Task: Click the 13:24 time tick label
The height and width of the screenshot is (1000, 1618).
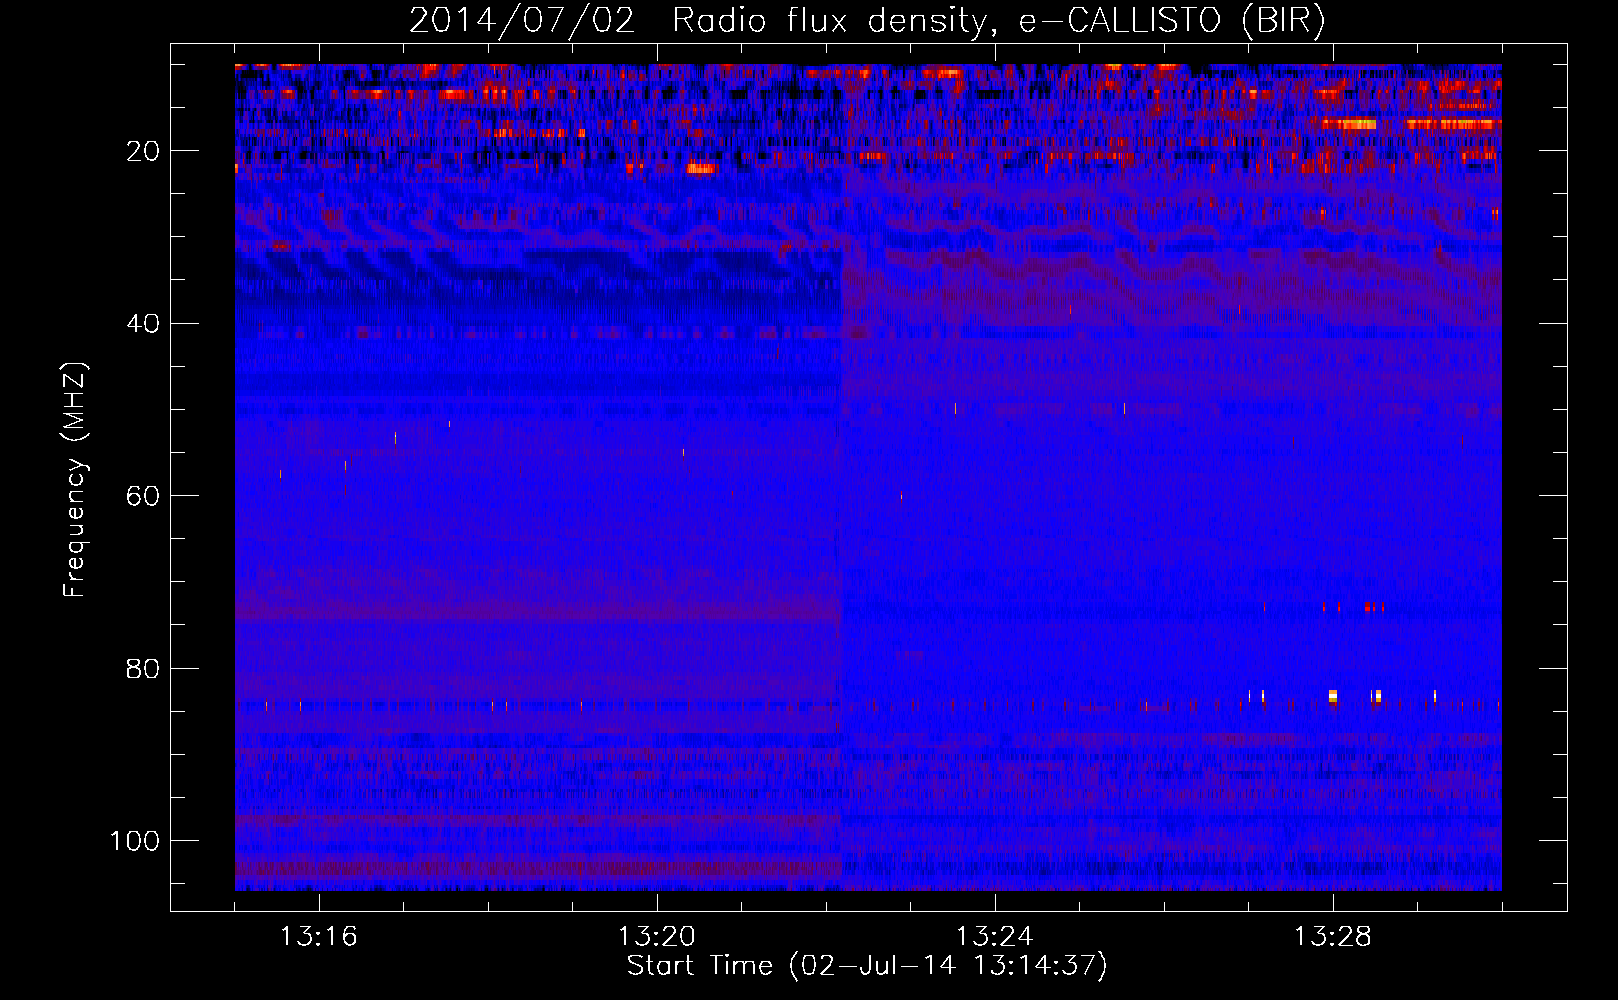Action: tap(995, 936)
